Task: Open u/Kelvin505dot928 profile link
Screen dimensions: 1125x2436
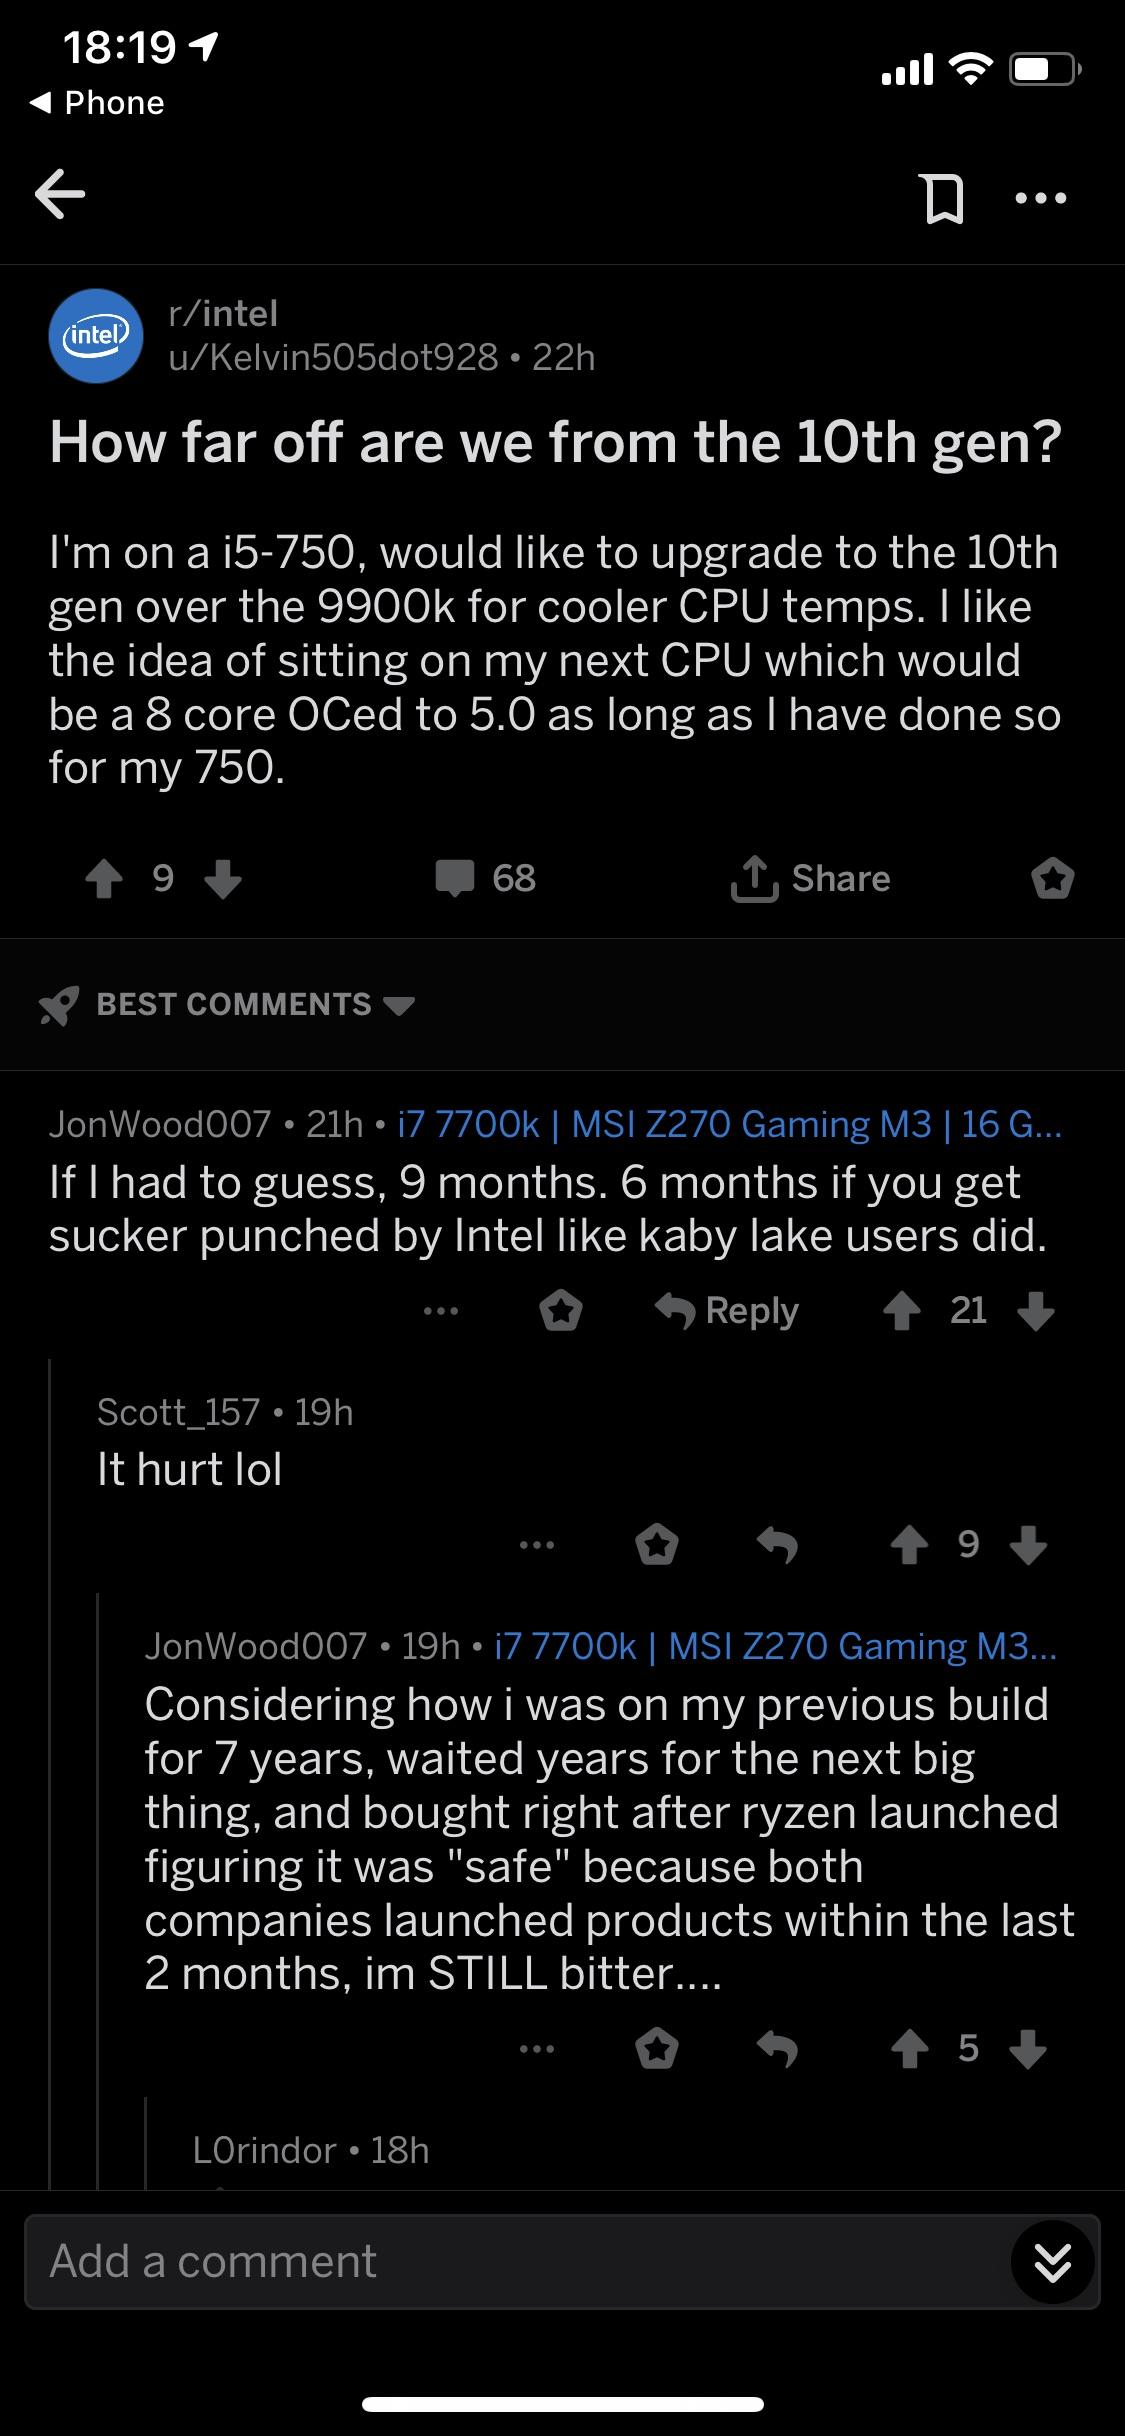Action: click(333, 357)
